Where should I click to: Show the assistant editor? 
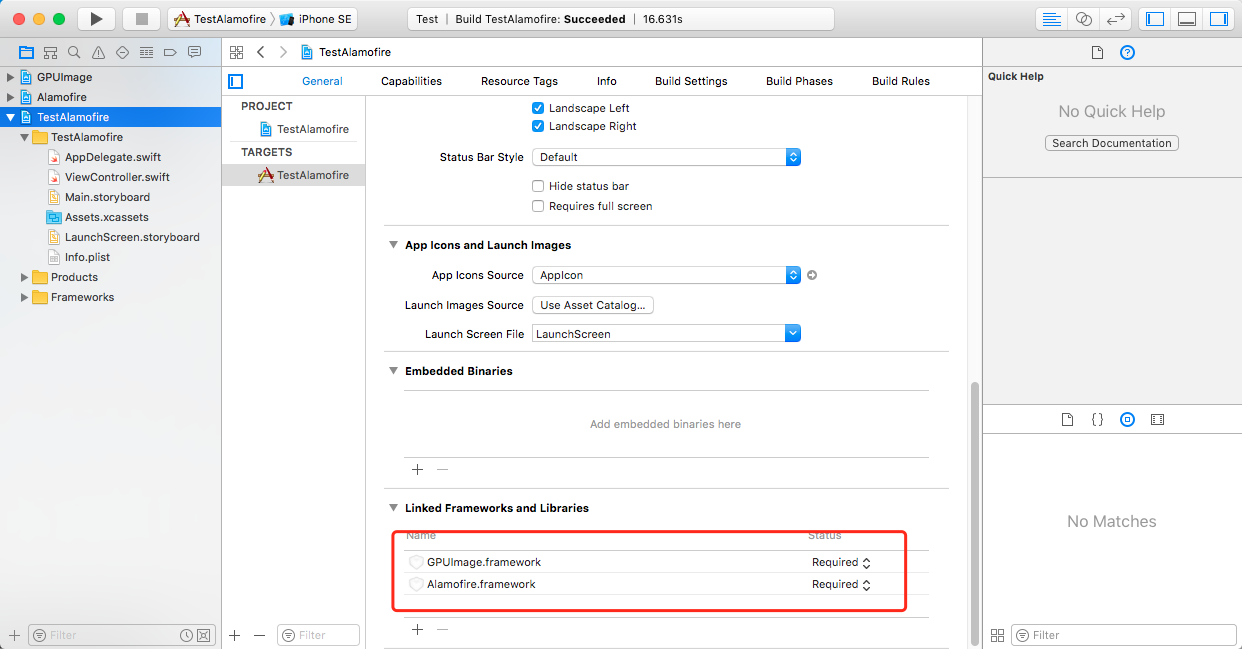click(1083, 19)
